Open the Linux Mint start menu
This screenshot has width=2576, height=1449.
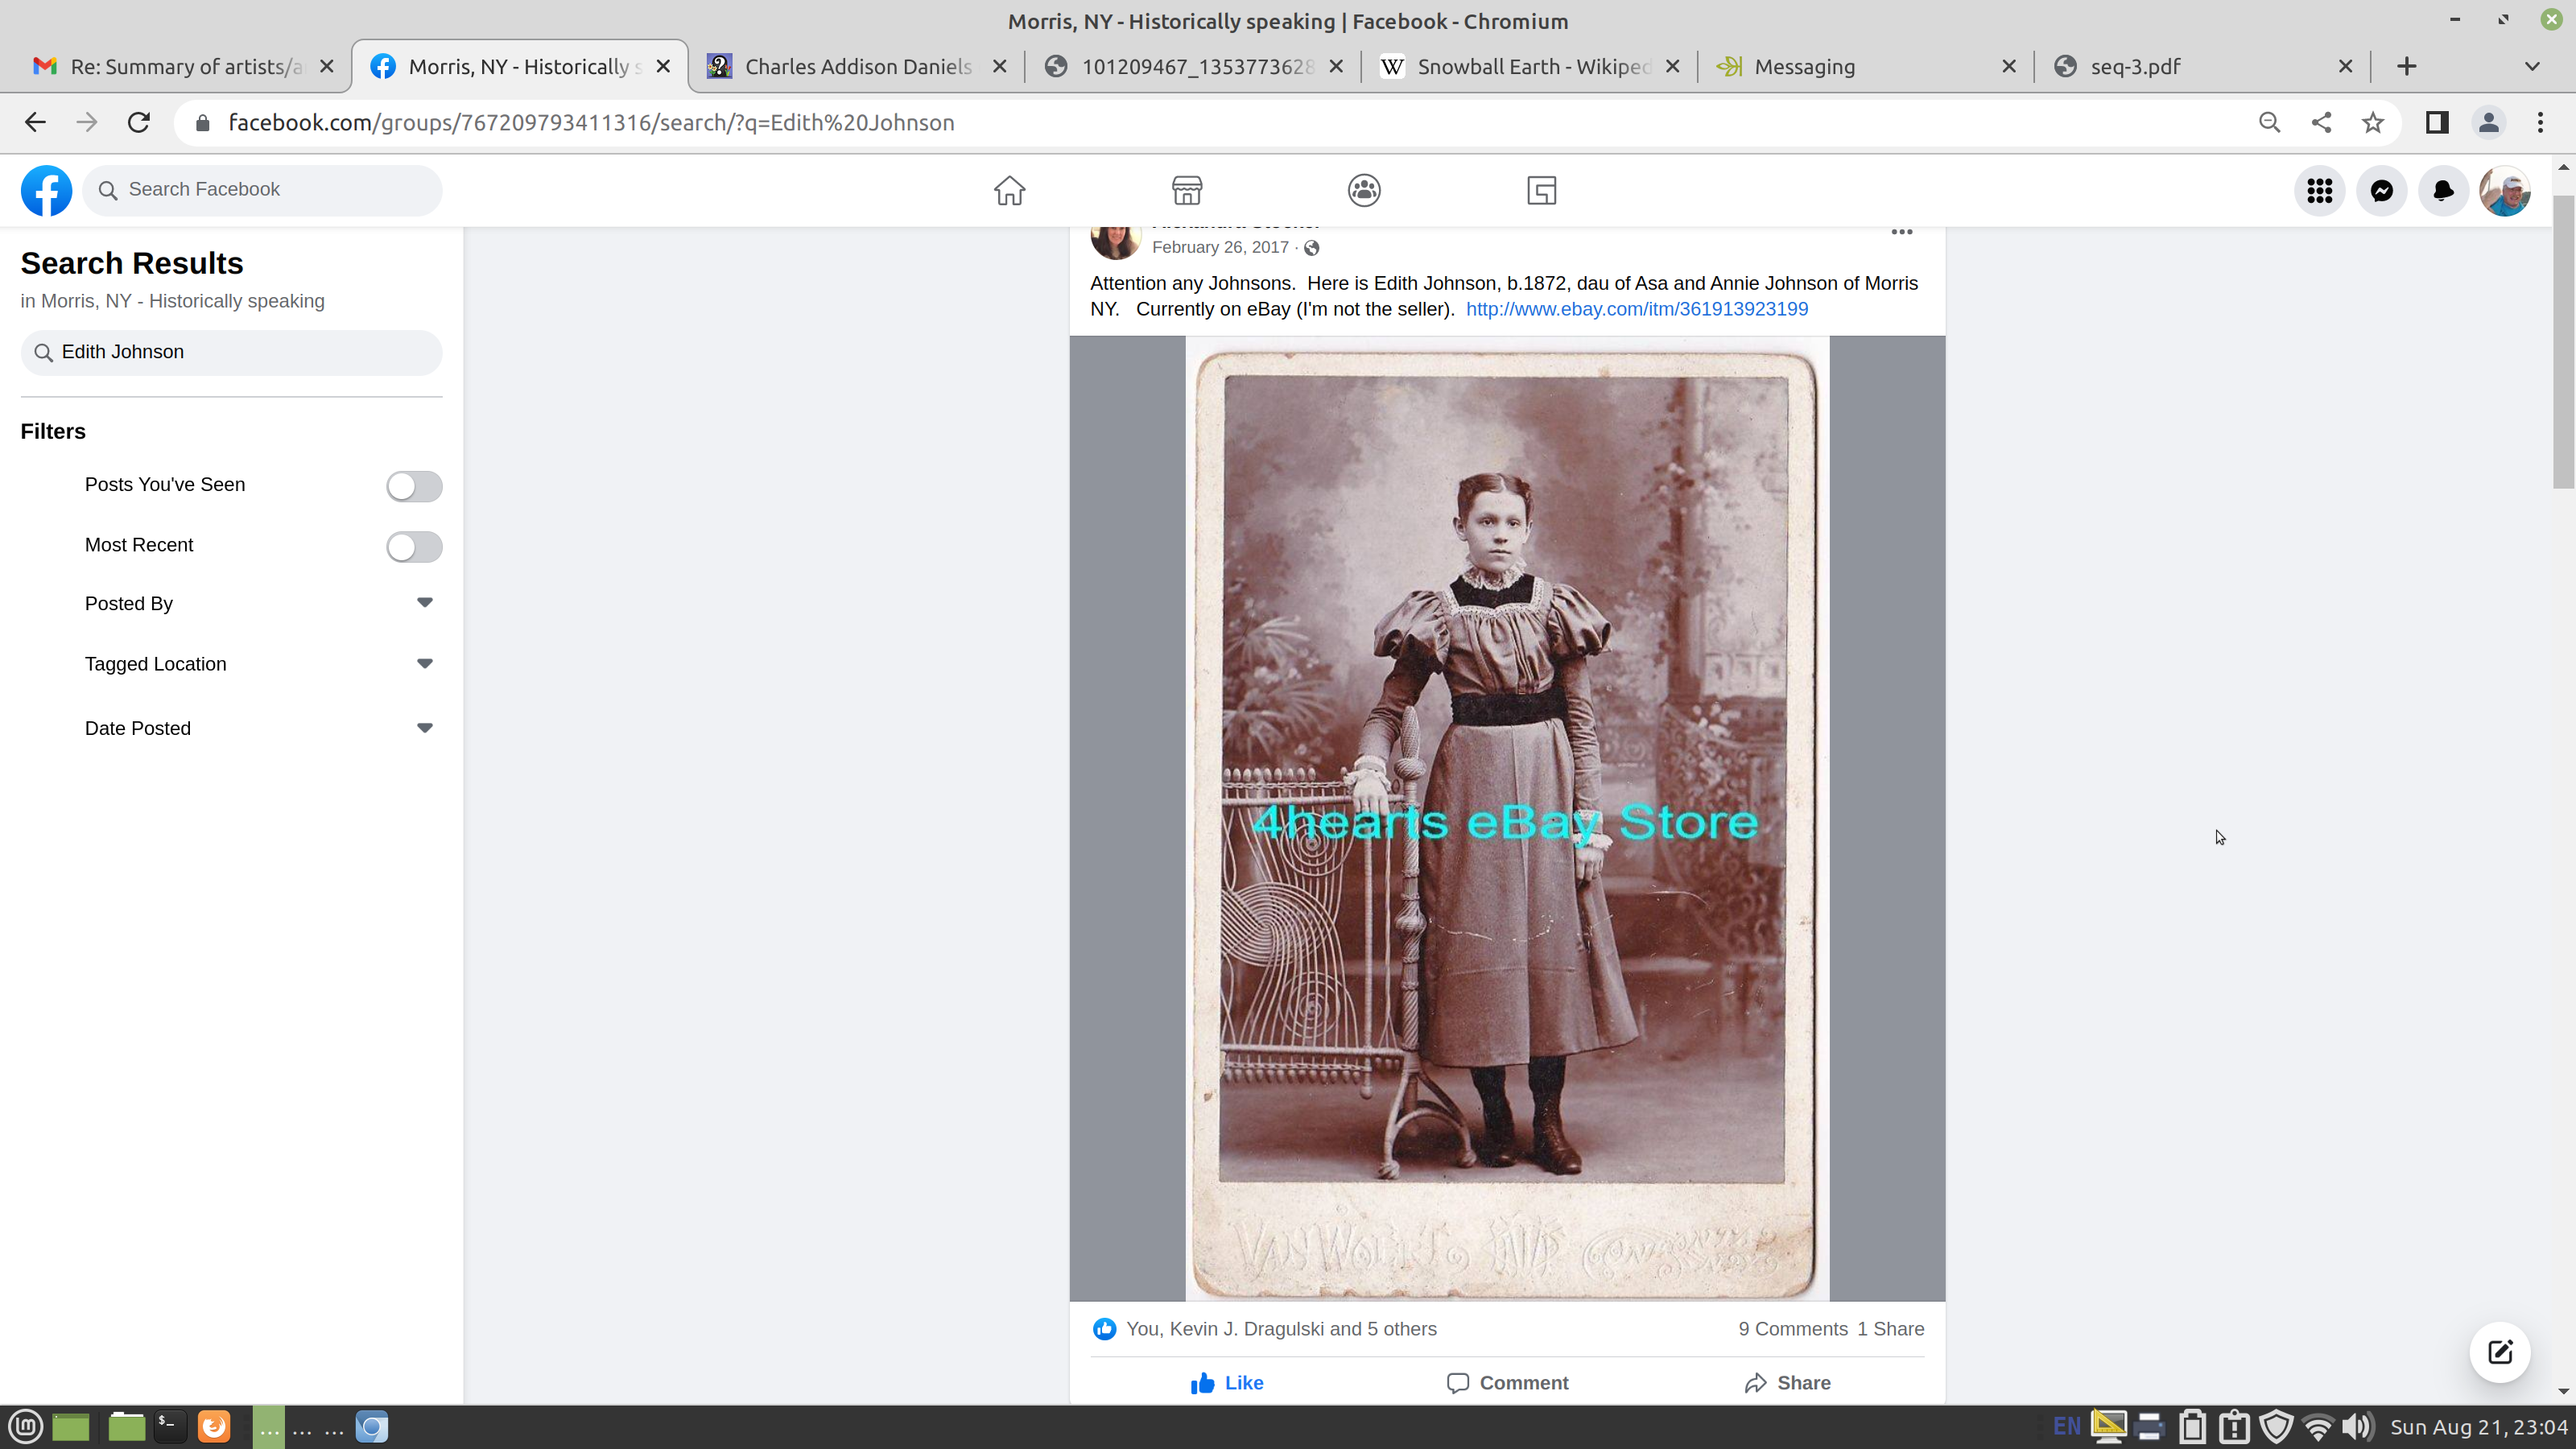pos(25,1426)
